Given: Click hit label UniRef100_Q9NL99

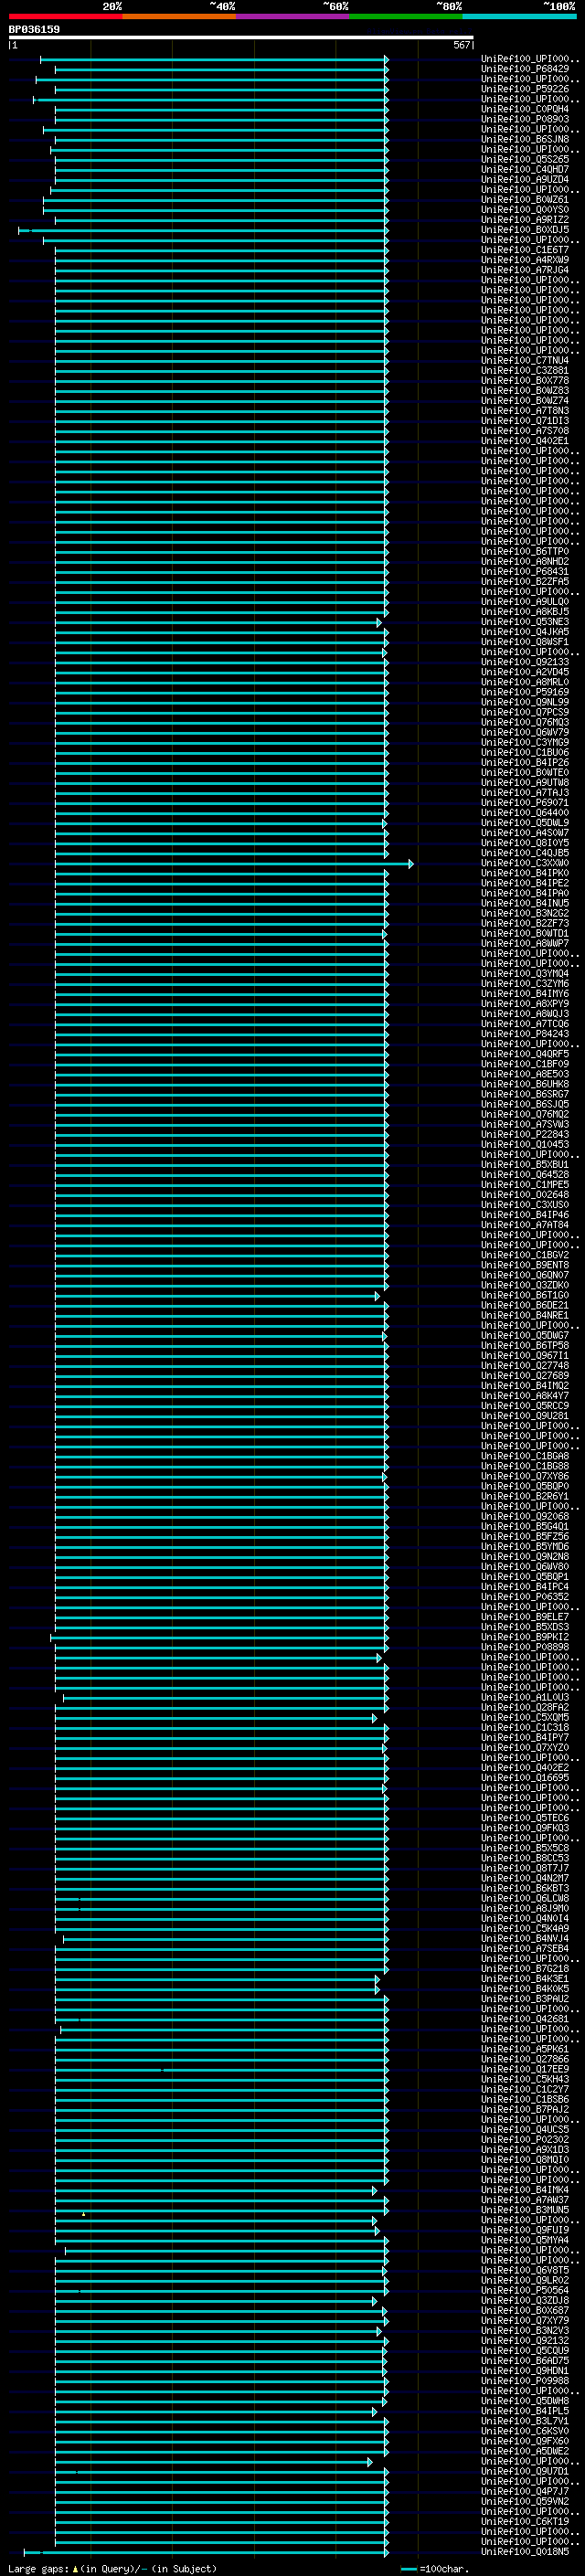Looking at the screenshot, I should click(525, 702).
